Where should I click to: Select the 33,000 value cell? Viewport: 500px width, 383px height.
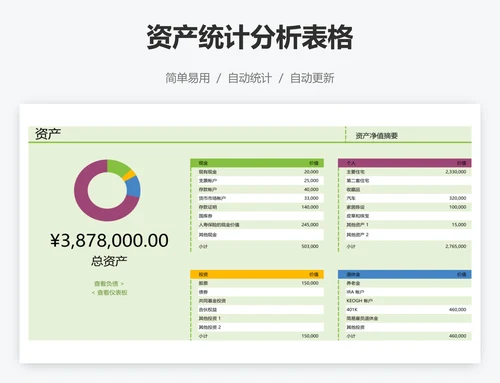[x=311, y=198]
